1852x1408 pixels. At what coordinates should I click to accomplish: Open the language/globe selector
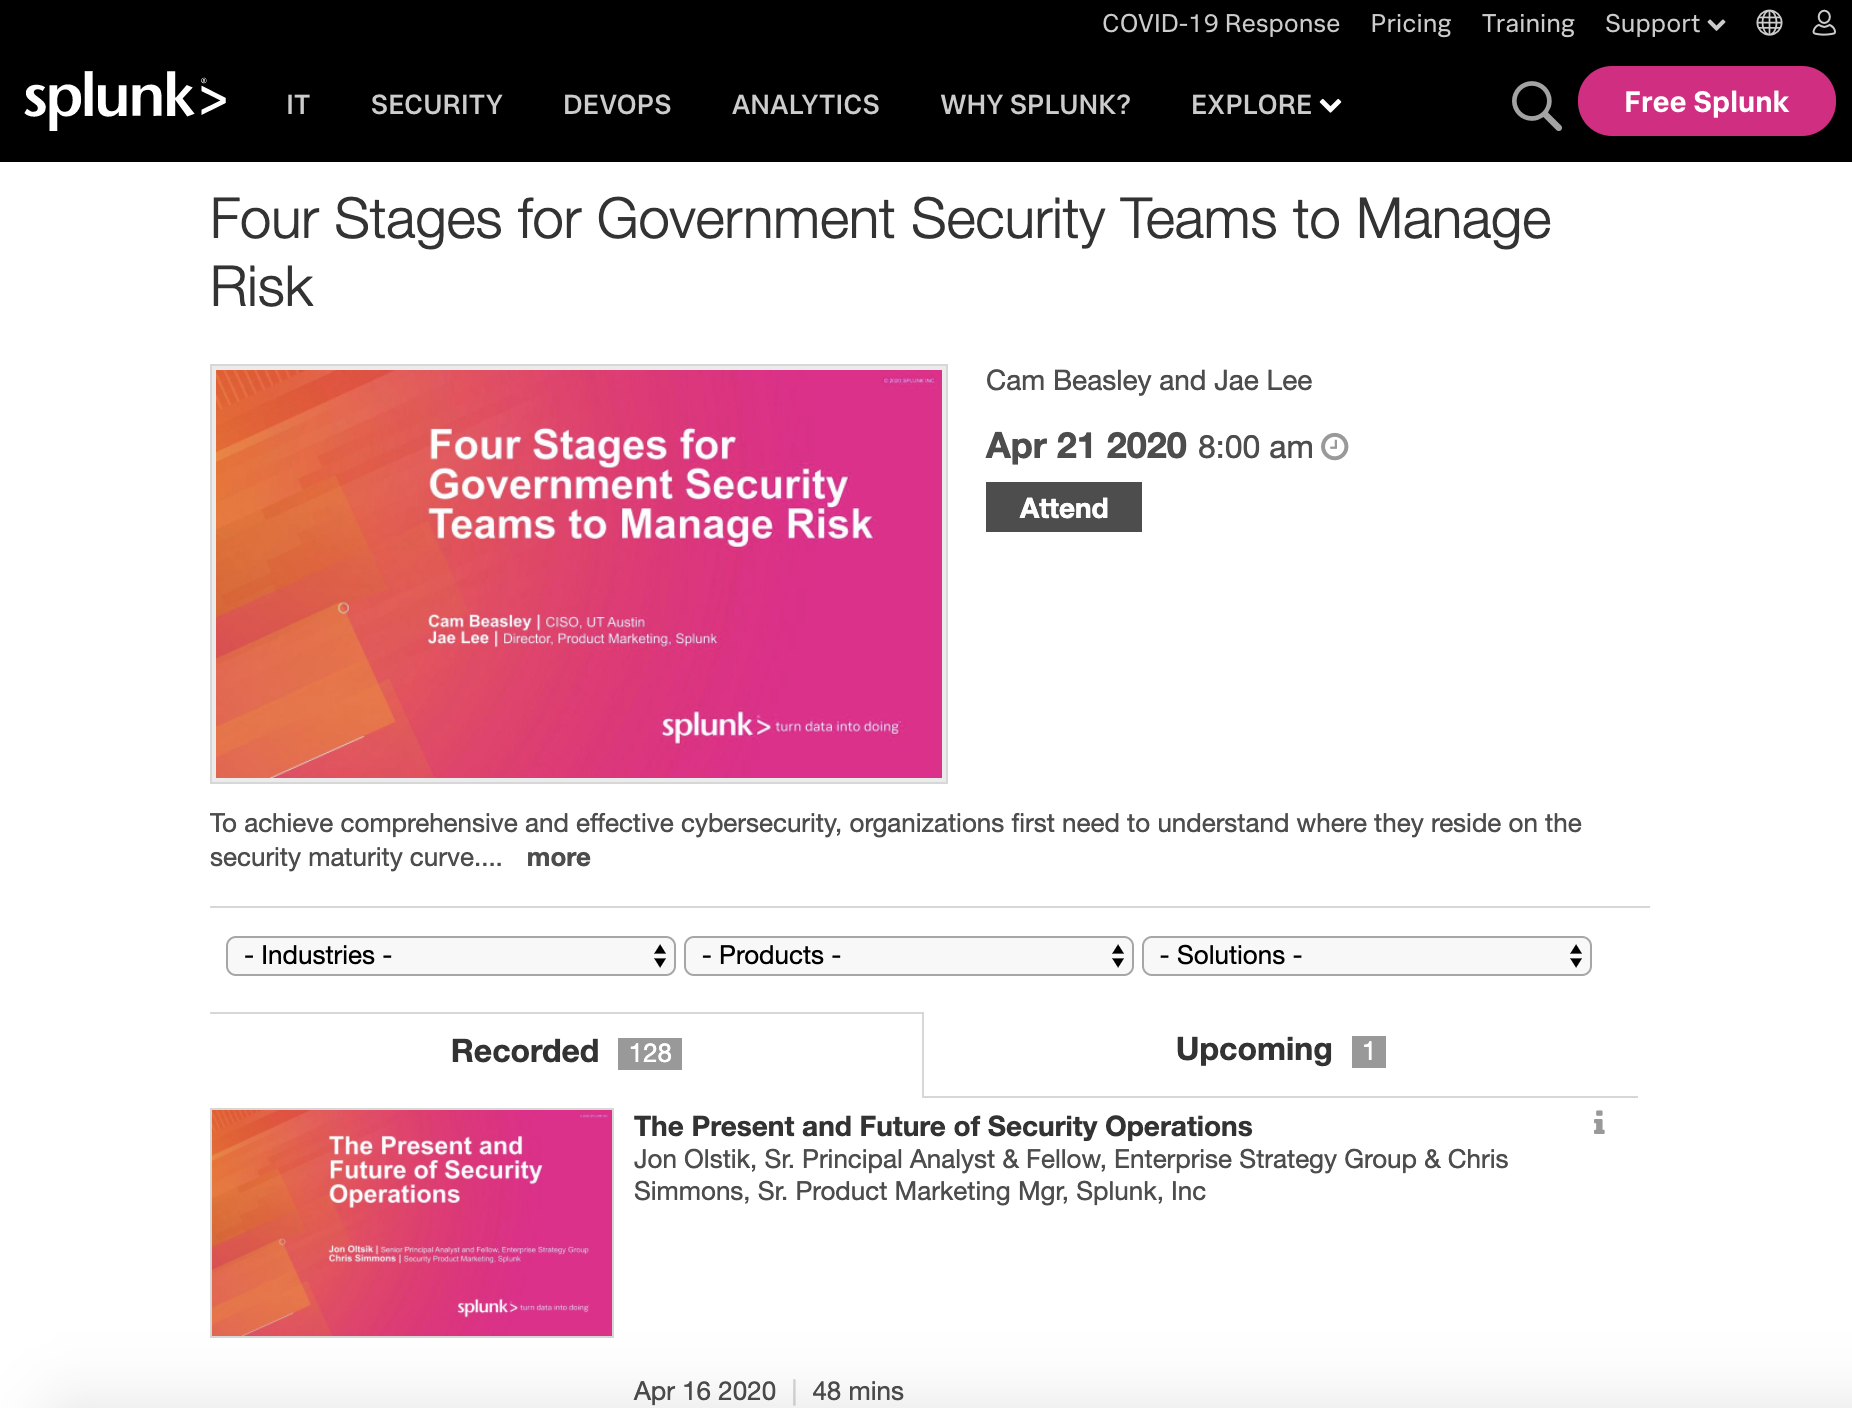pyautogui.click(x=1769, y=23)
